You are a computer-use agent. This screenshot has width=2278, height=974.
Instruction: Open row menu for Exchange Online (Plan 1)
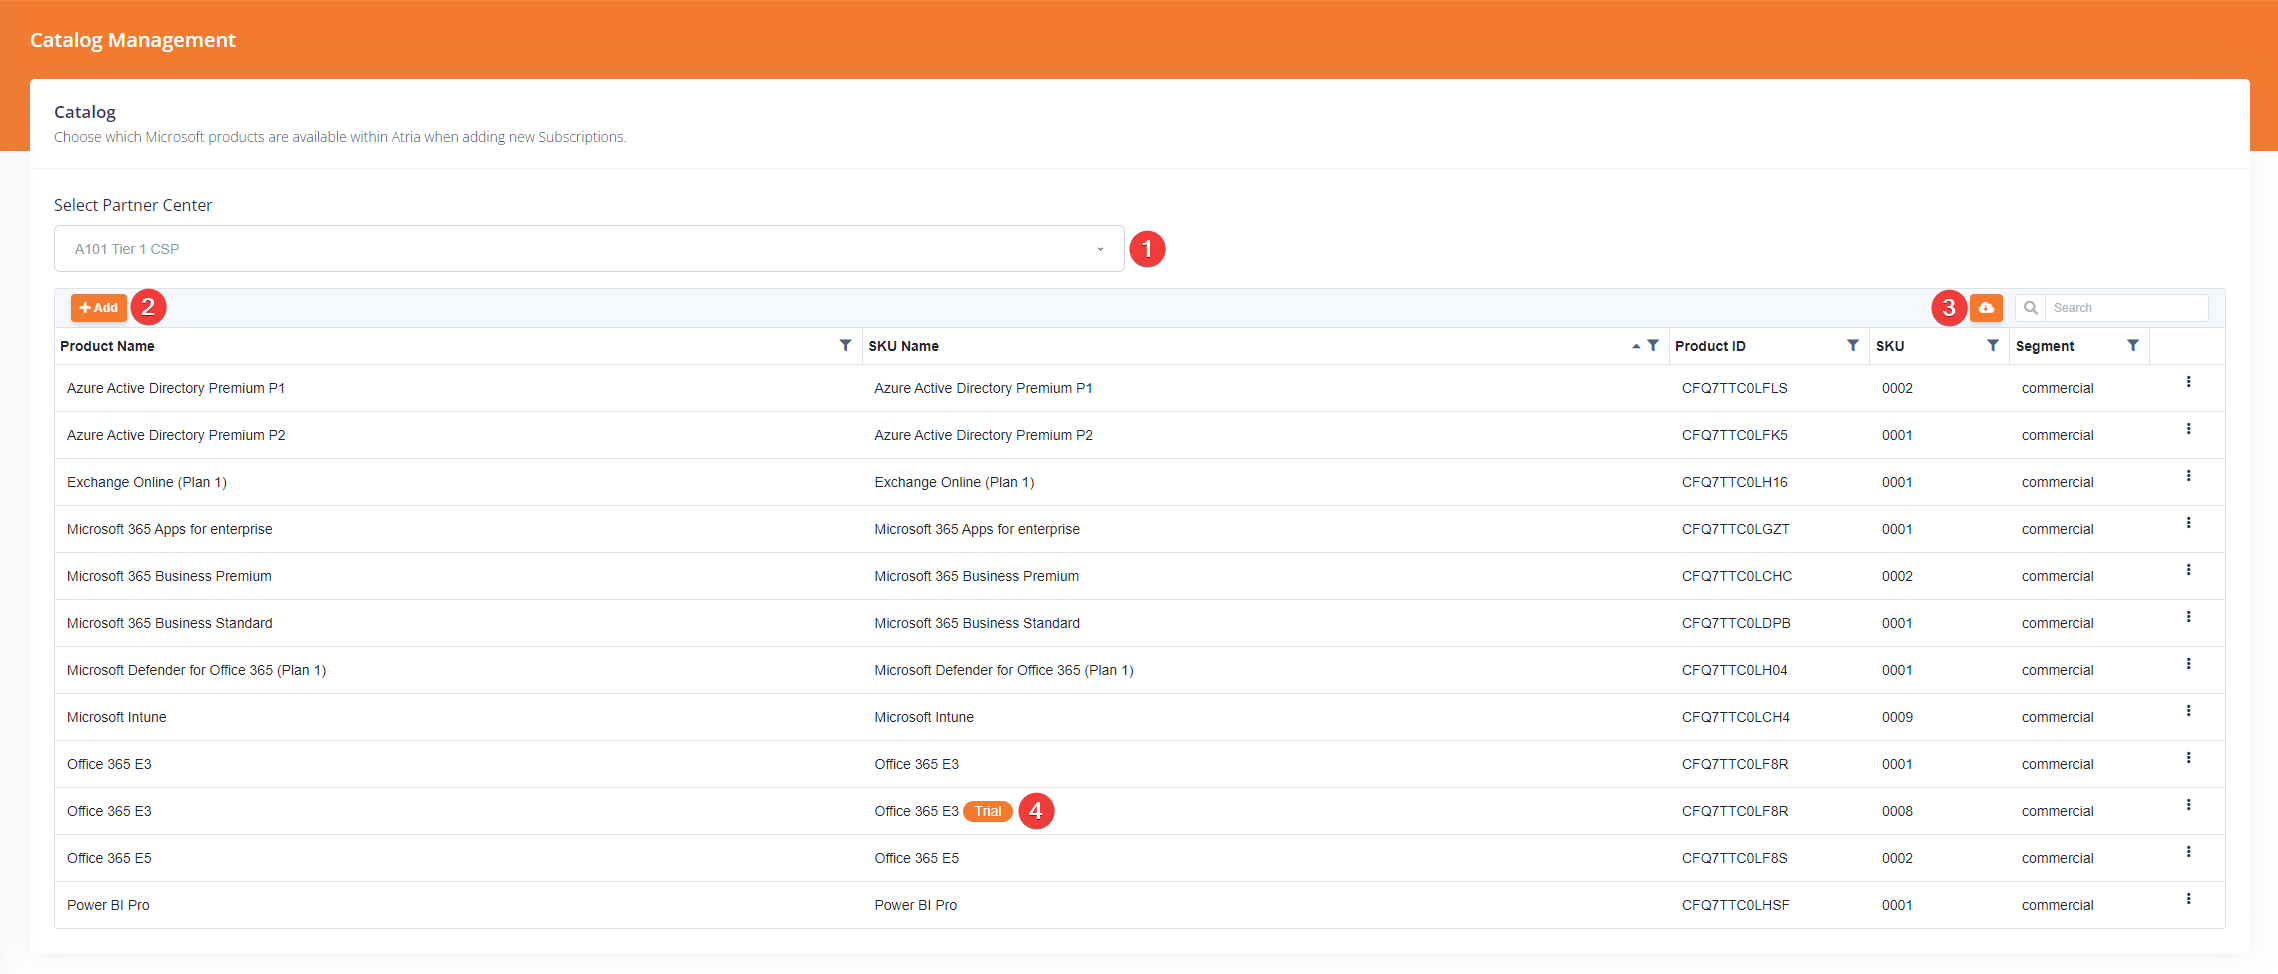tap(2188, 476)
